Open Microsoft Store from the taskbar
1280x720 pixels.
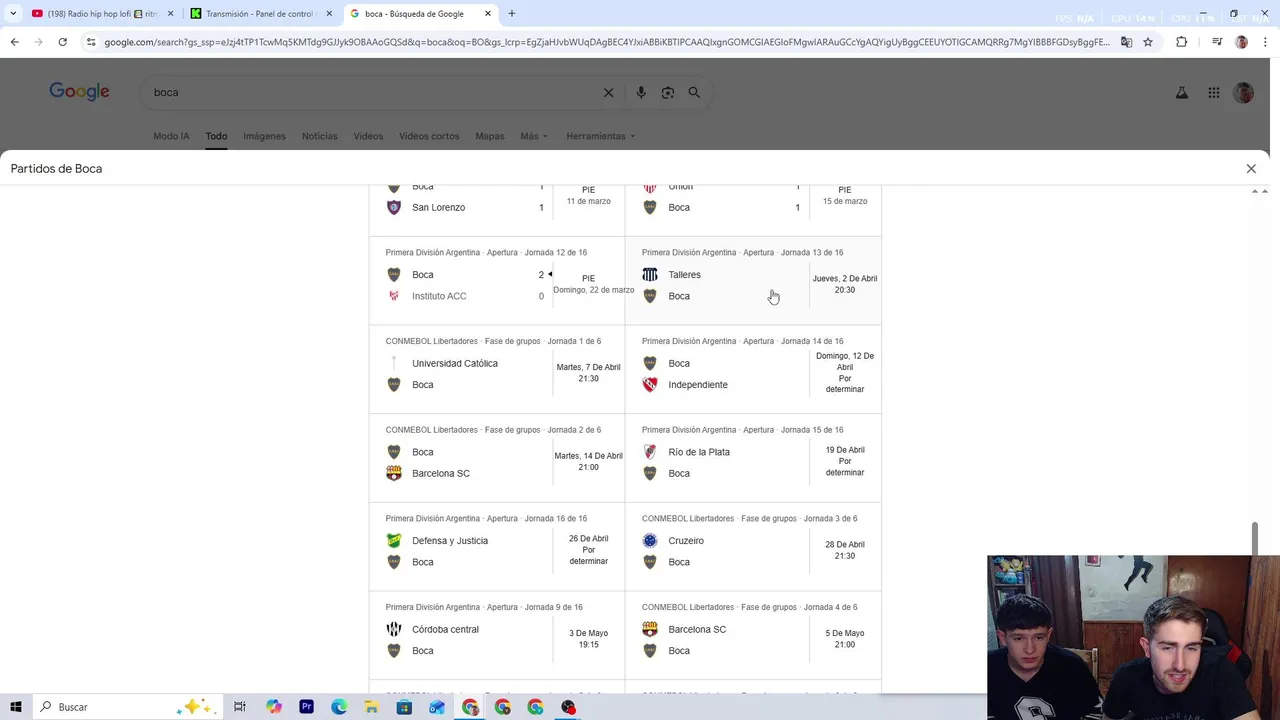tap(404, 707)
